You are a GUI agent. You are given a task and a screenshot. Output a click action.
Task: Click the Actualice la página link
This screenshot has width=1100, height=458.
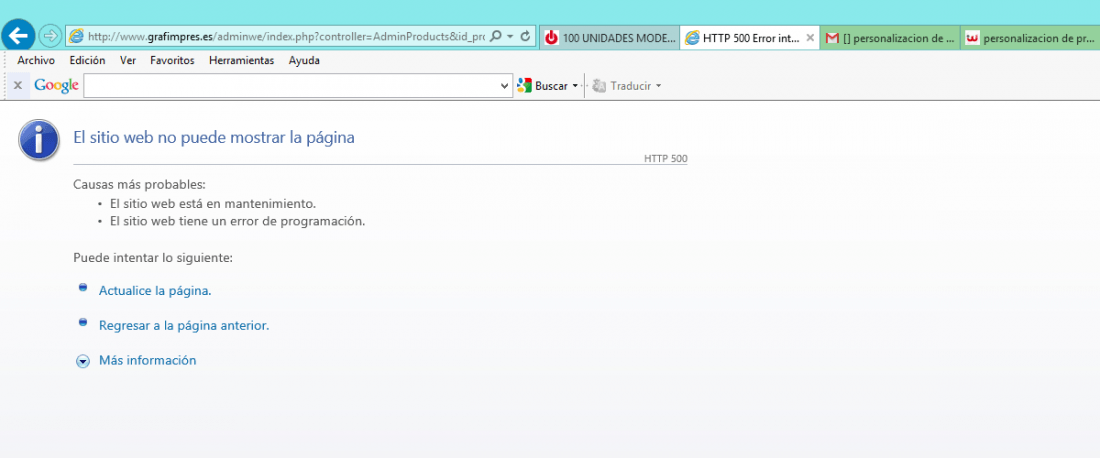(155, 290)
